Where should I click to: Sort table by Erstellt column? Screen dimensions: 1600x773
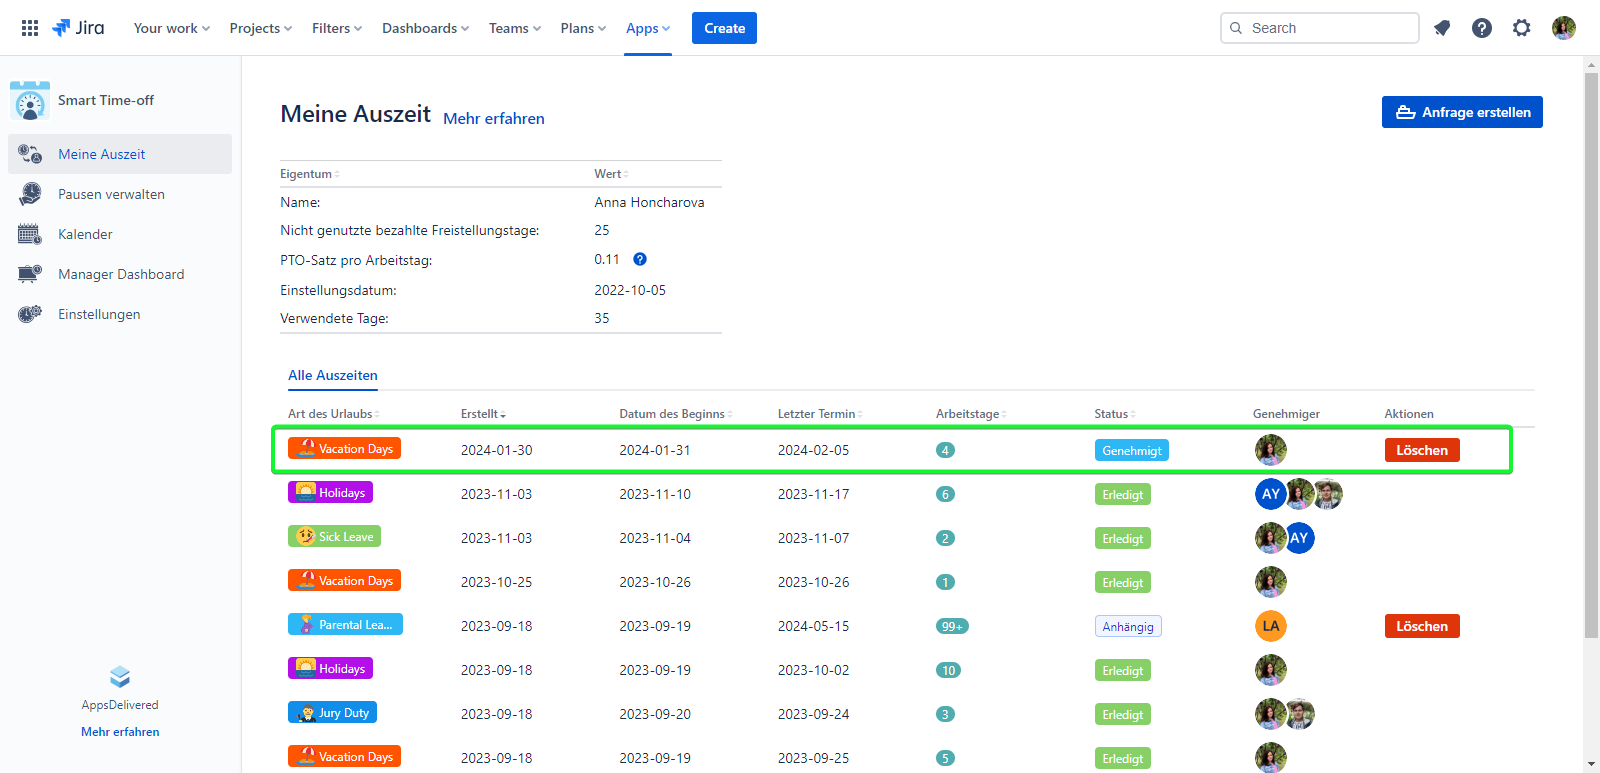483,414
